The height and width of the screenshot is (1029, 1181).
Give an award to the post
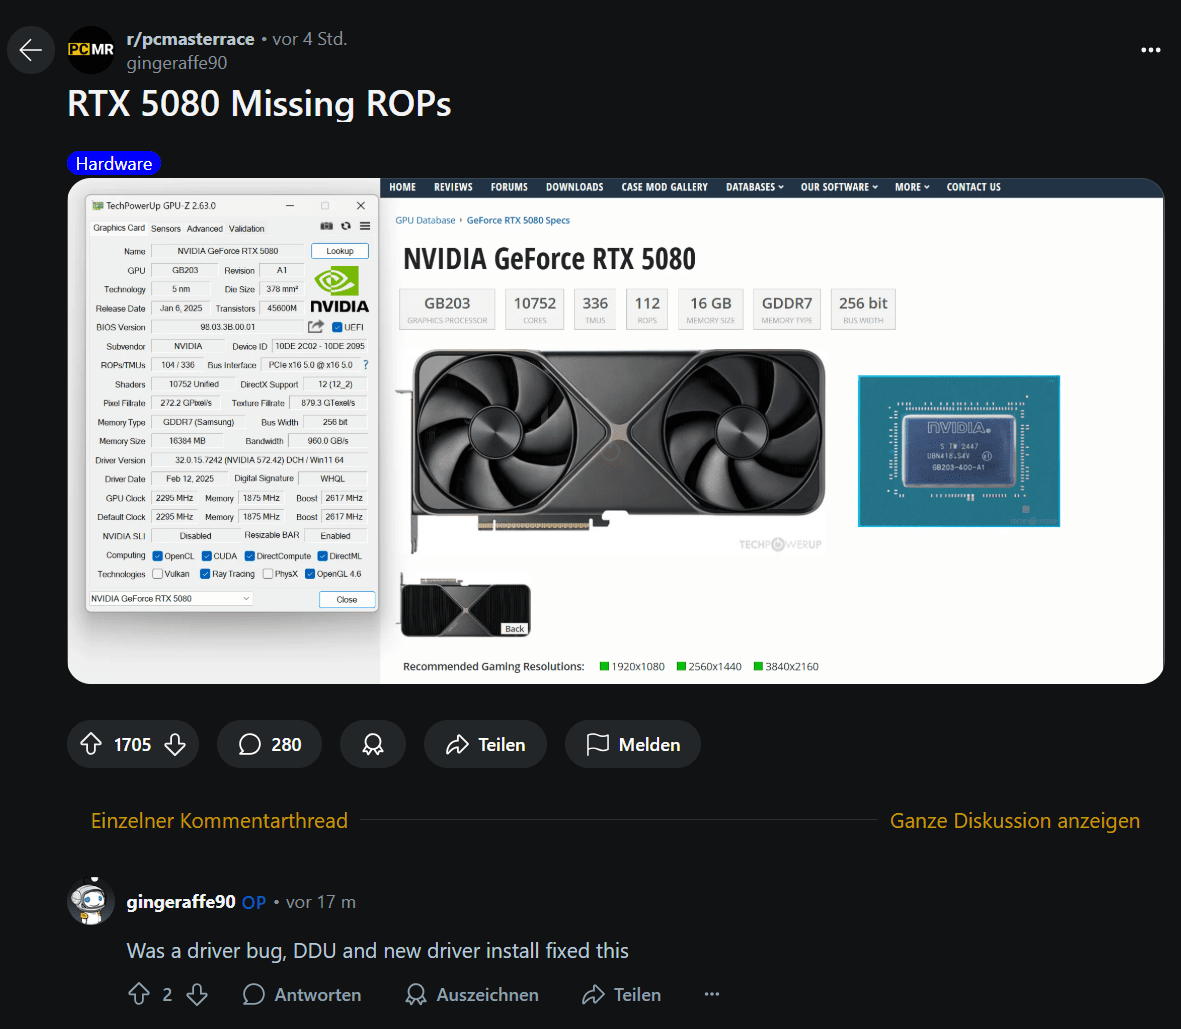tap(373, 744)
